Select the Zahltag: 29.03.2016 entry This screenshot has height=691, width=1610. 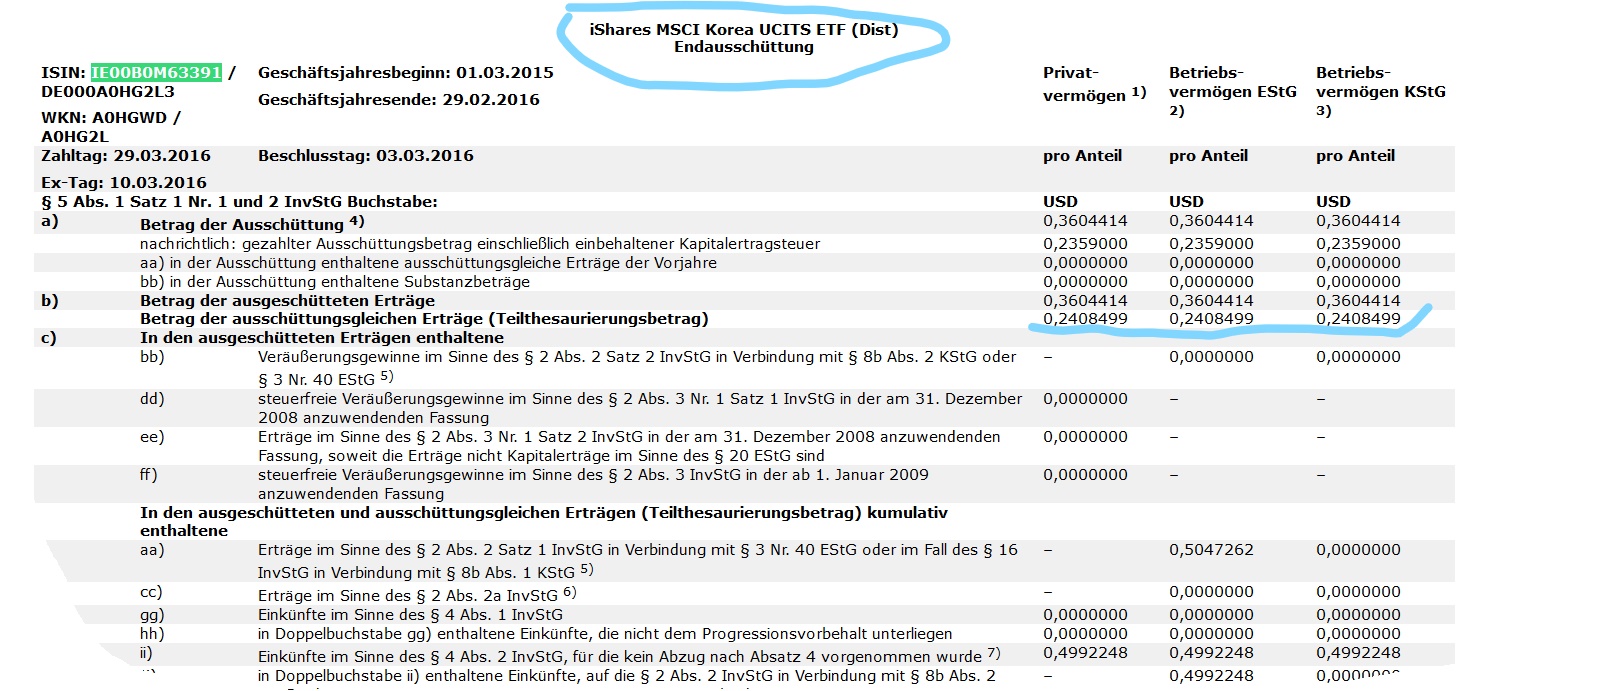point(126,156)
